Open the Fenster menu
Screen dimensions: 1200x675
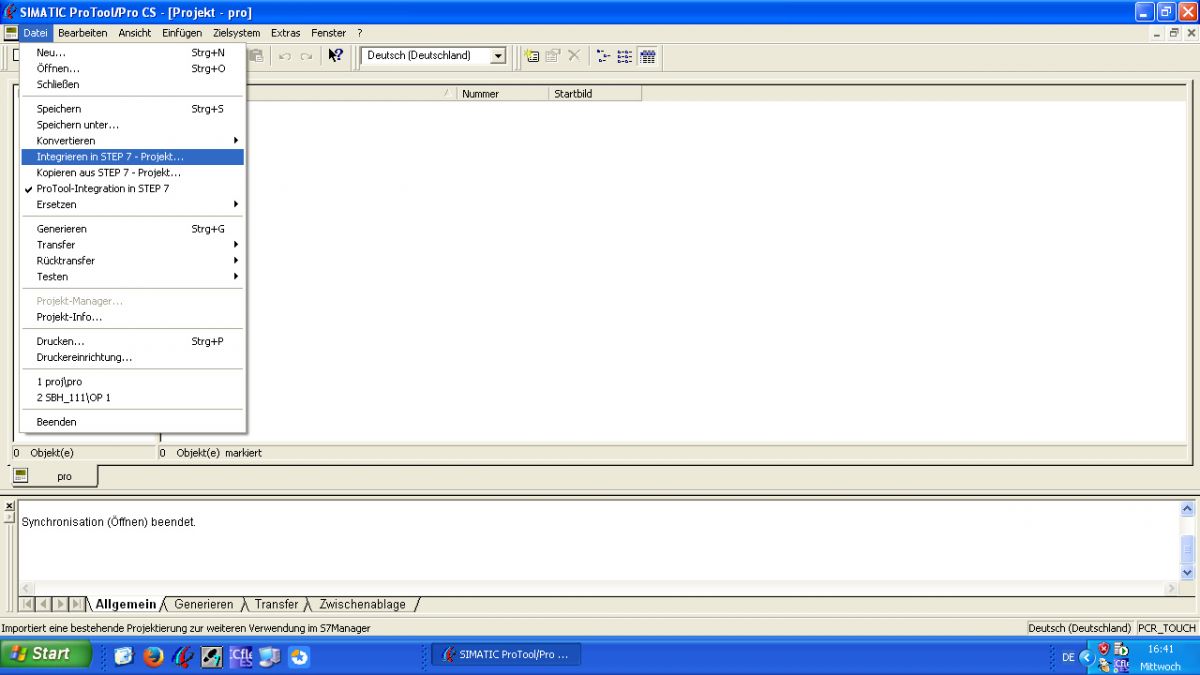click(x=329, y=33)
